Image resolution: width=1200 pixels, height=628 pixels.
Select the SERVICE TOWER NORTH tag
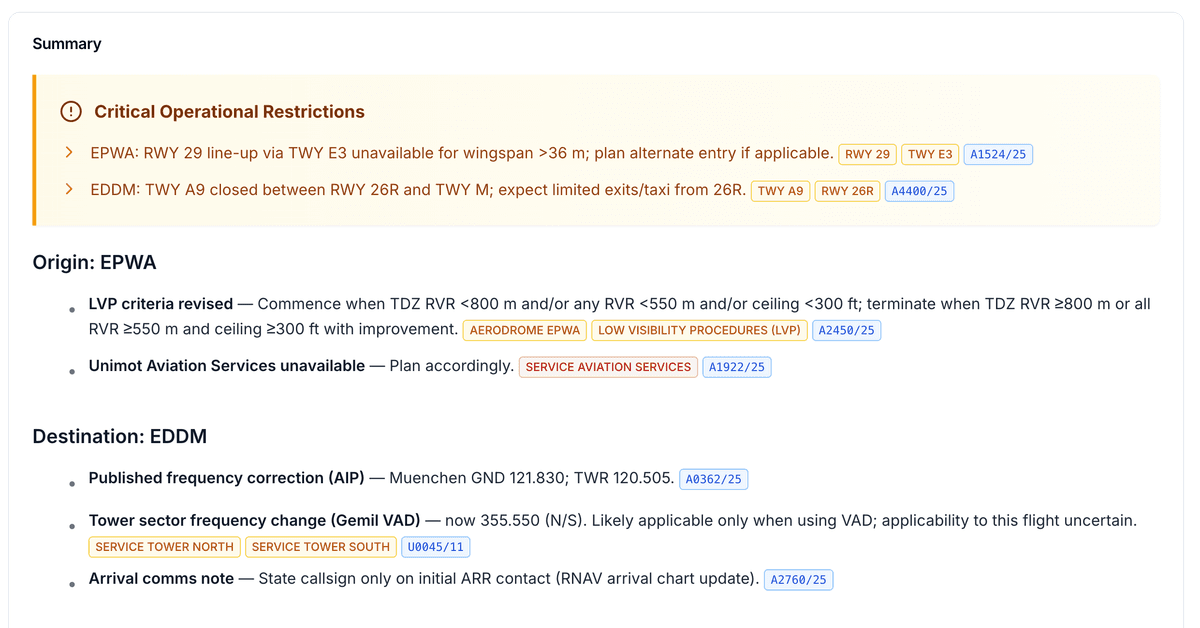point(164,546)
